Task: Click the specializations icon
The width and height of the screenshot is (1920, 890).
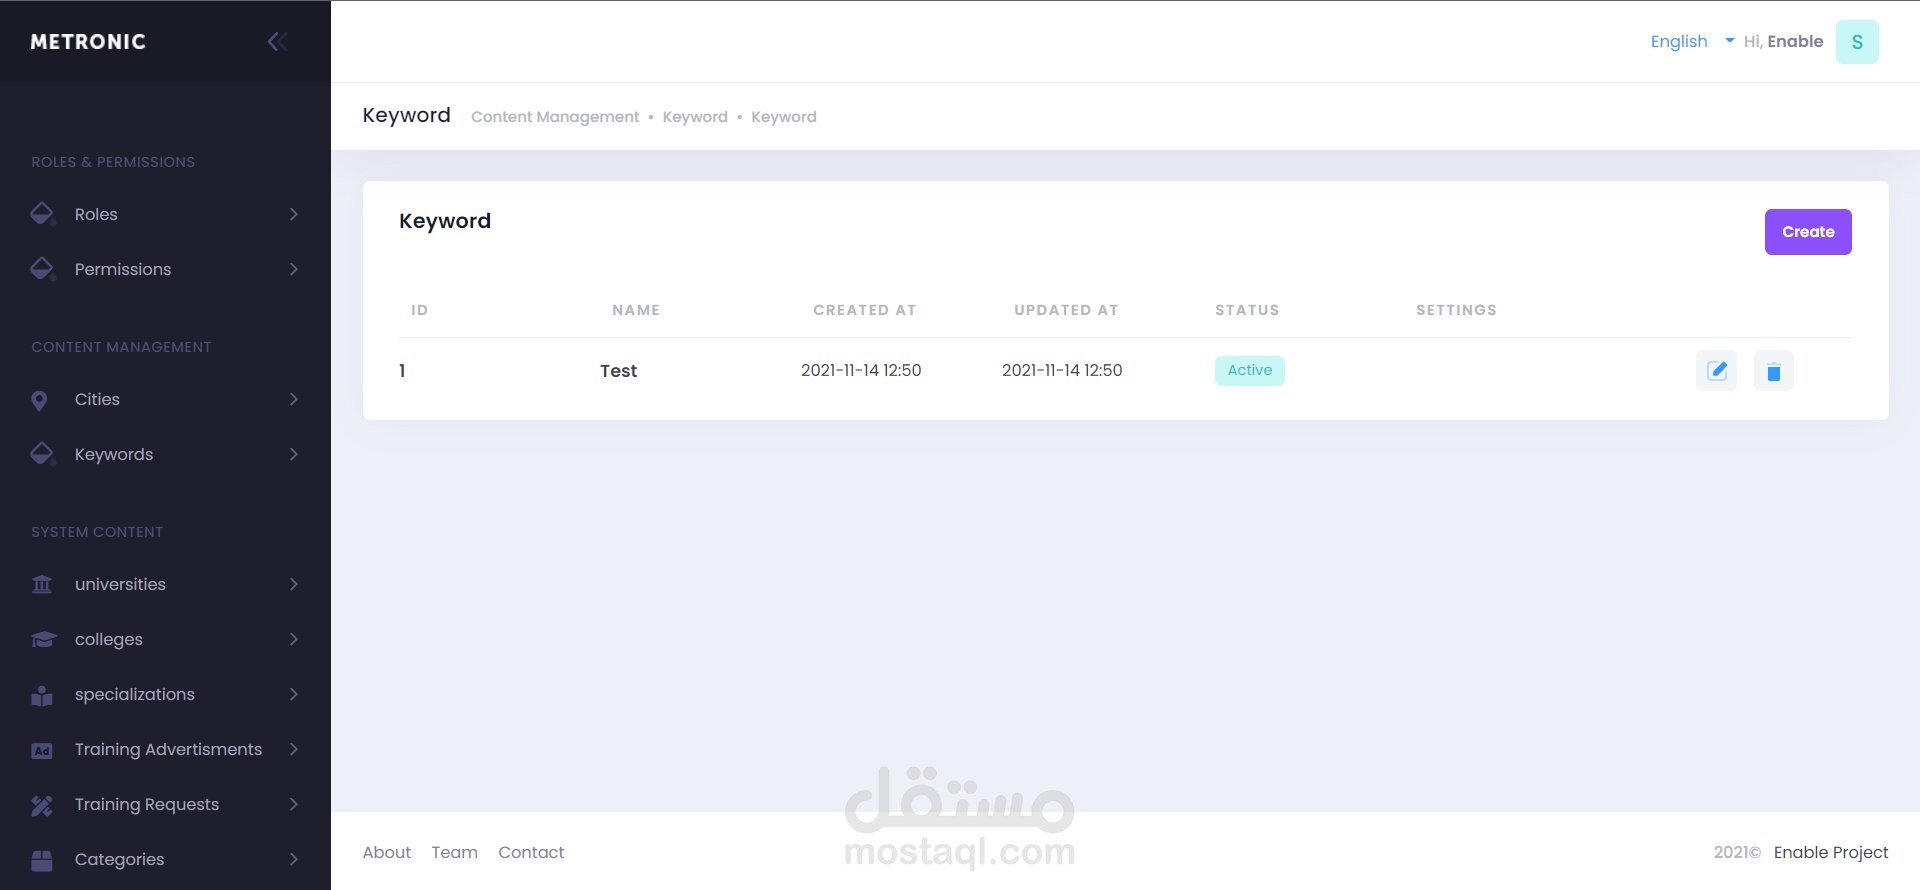Action: pos(42,695)
